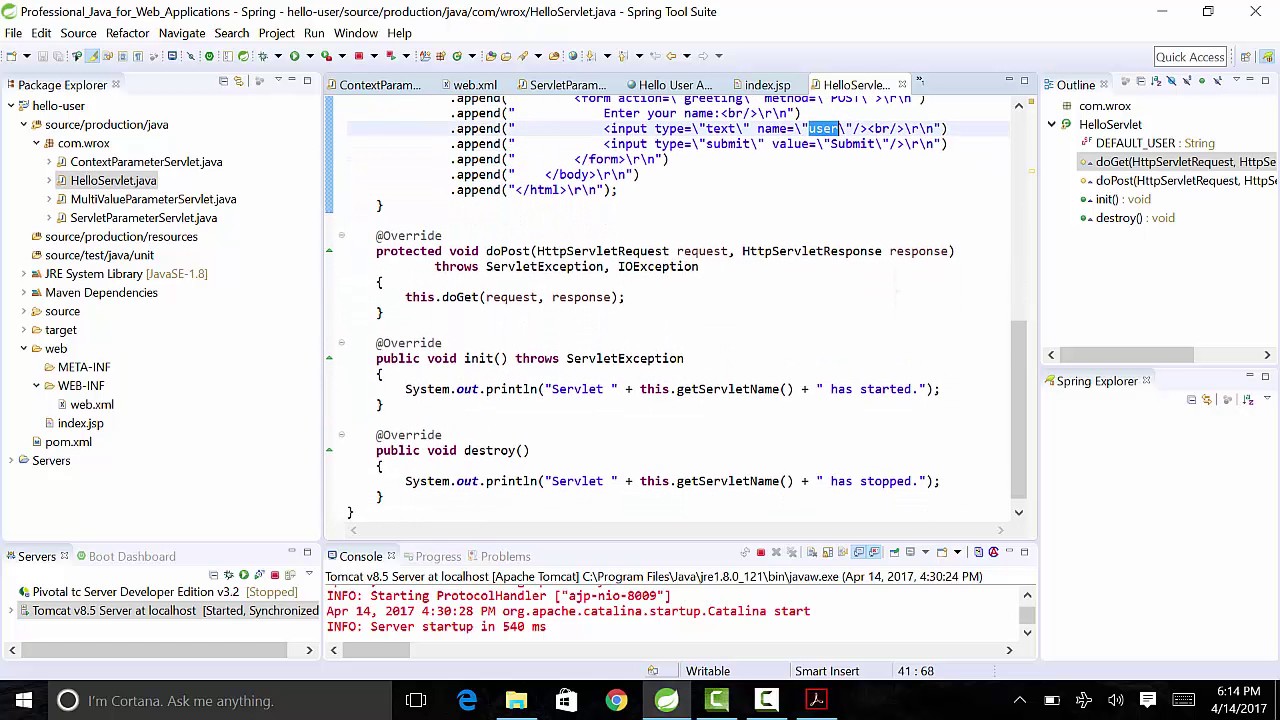Collapse source/production/java folder
Viewport: 1280px width, 720px height.
[x=23, y=125]
